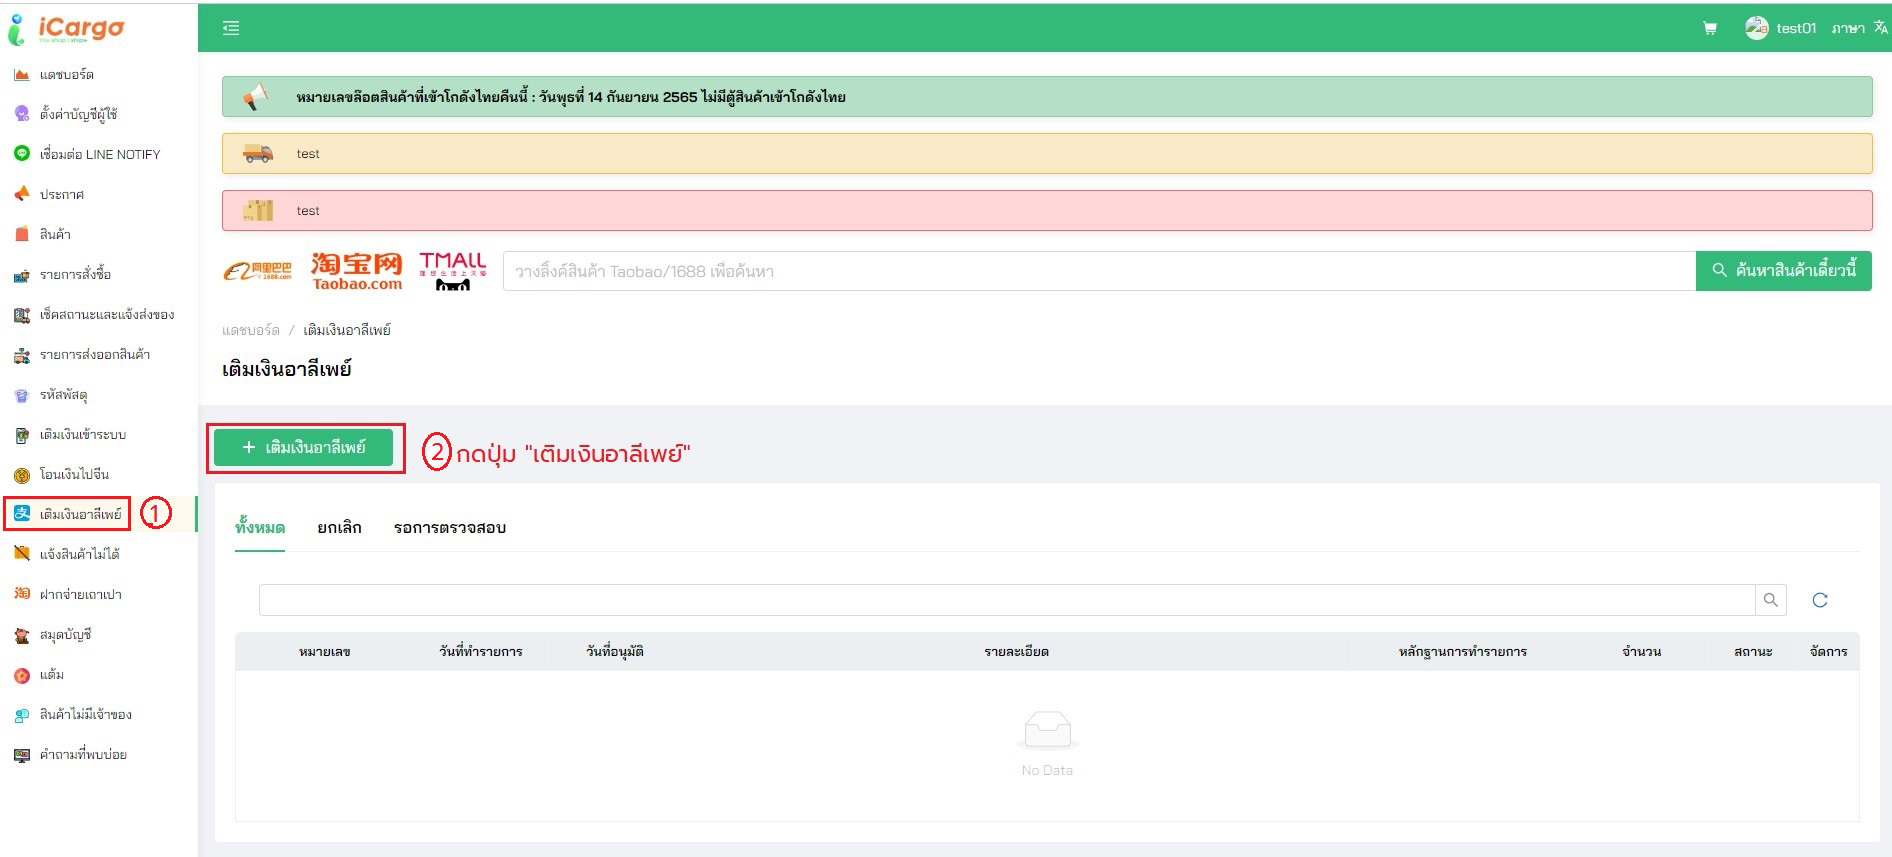
Task: Click the ค้นหาสินค้าเดี๋ยวนี้ search button
Action: coord(1784,270)
